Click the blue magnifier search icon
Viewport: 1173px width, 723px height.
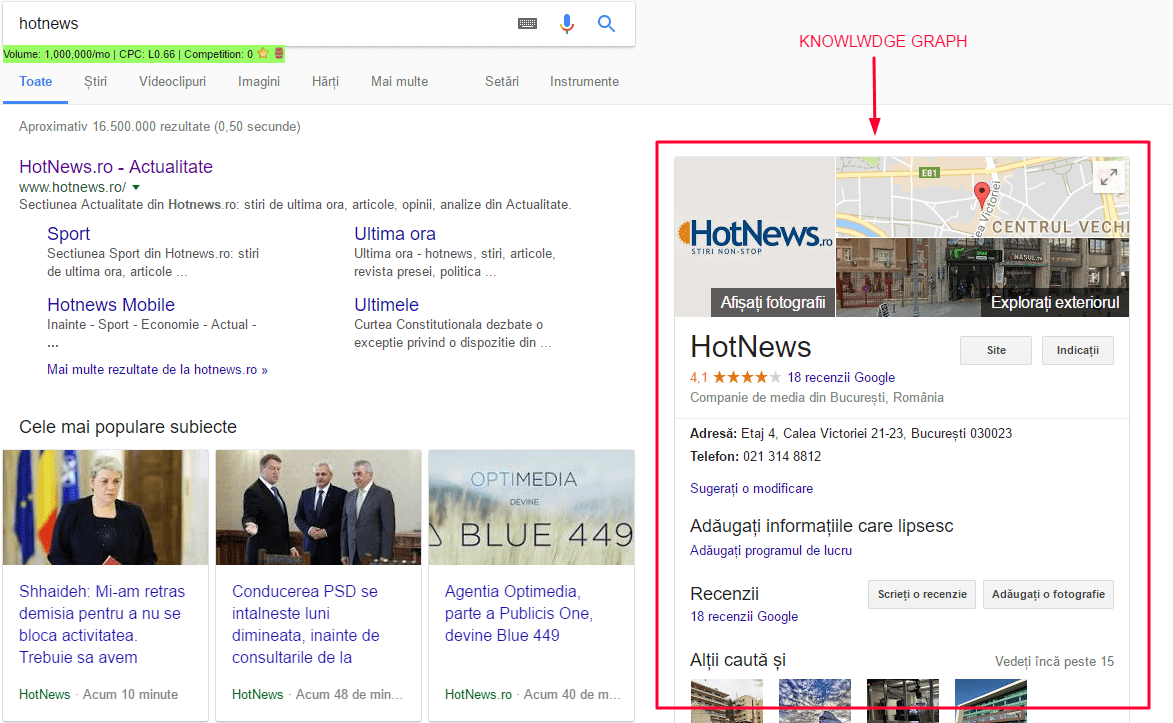coord(607,24)
